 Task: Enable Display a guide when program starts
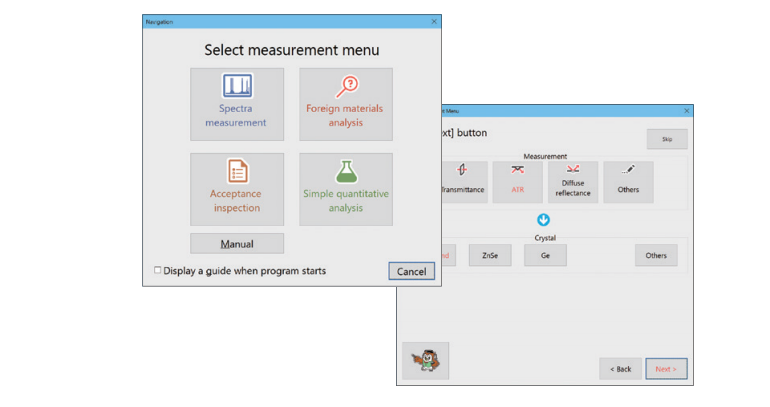[157, 271]
